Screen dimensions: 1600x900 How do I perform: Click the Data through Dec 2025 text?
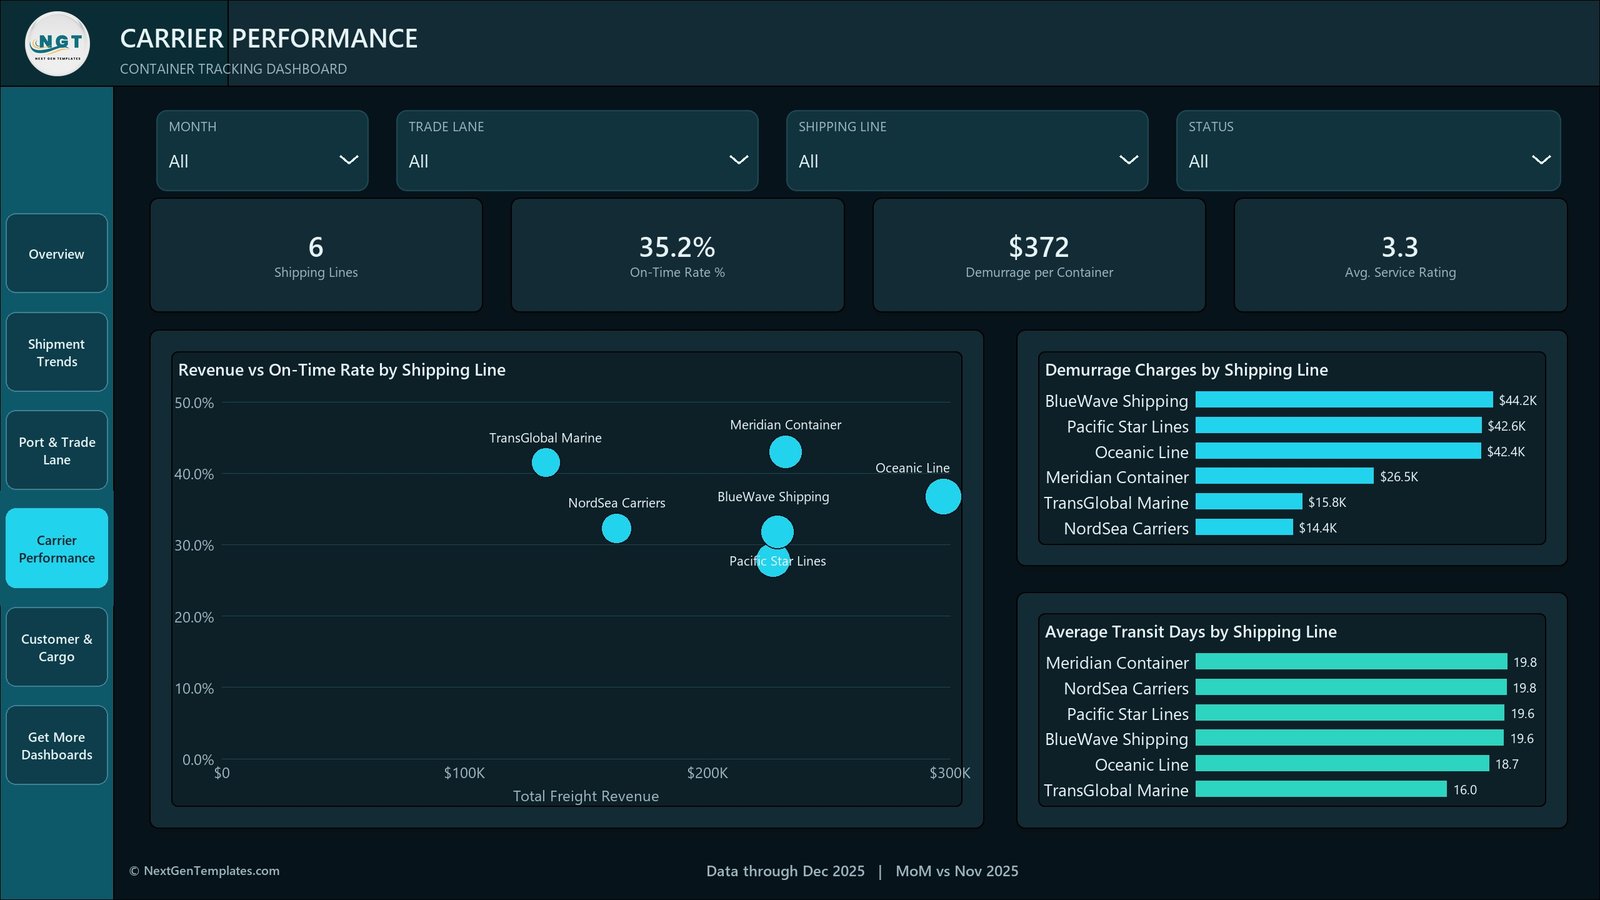click(785, 871)
